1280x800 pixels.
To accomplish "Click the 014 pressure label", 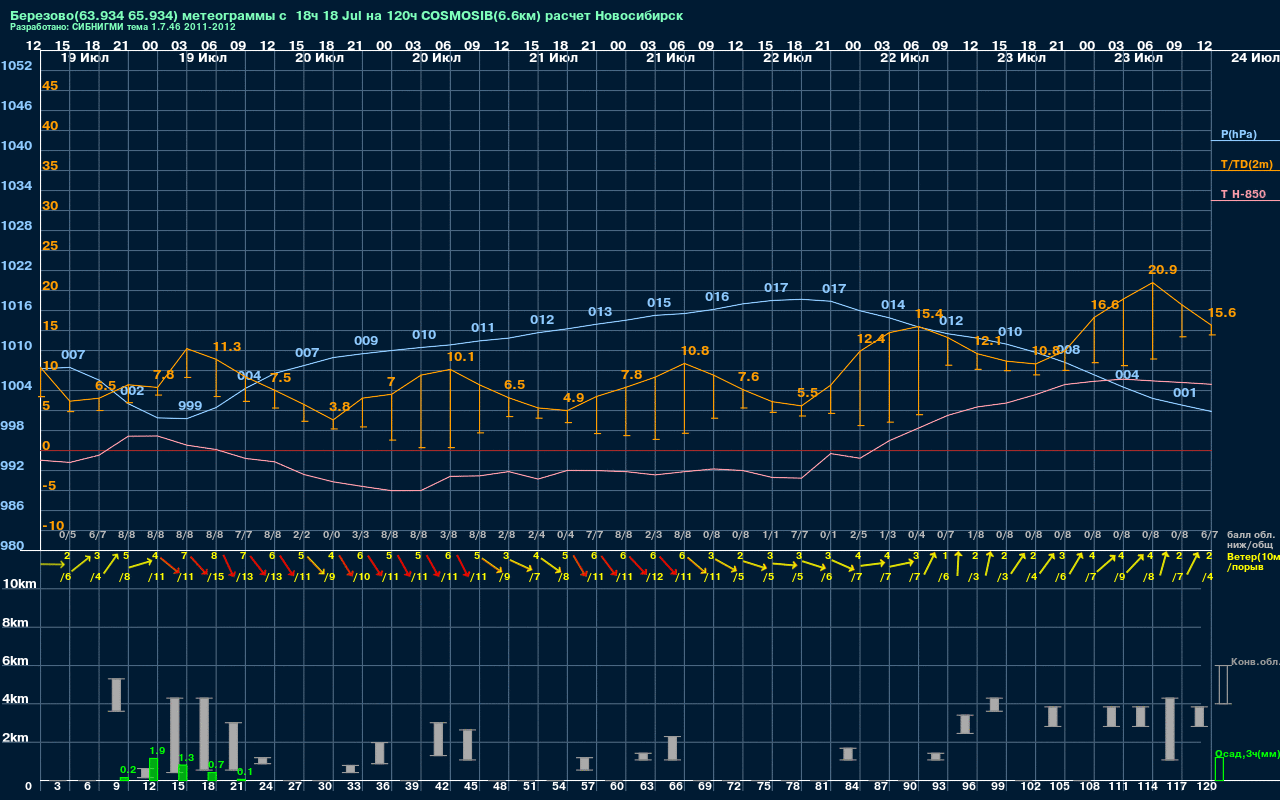I will pyautogui.click(x=893, y=305).
